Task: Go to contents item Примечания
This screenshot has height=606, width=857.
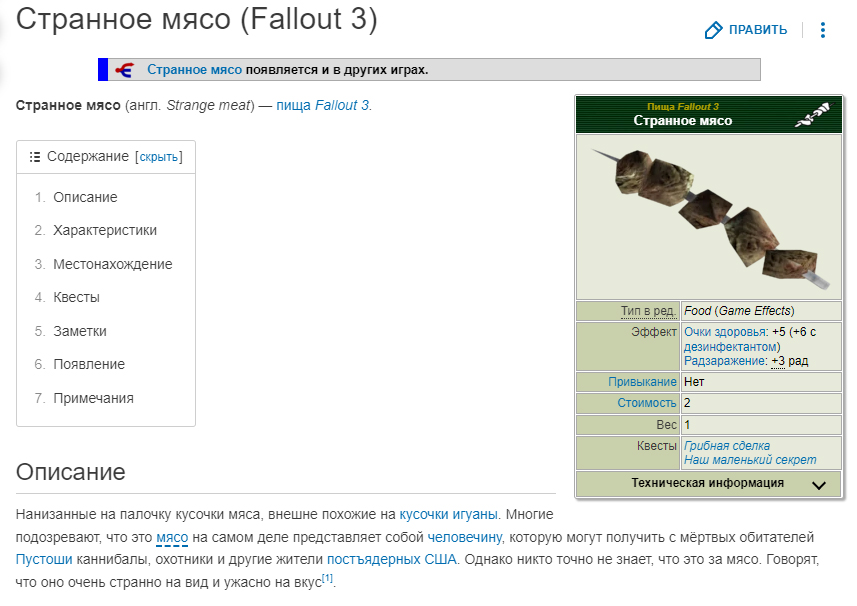Action: click(93, 398)
